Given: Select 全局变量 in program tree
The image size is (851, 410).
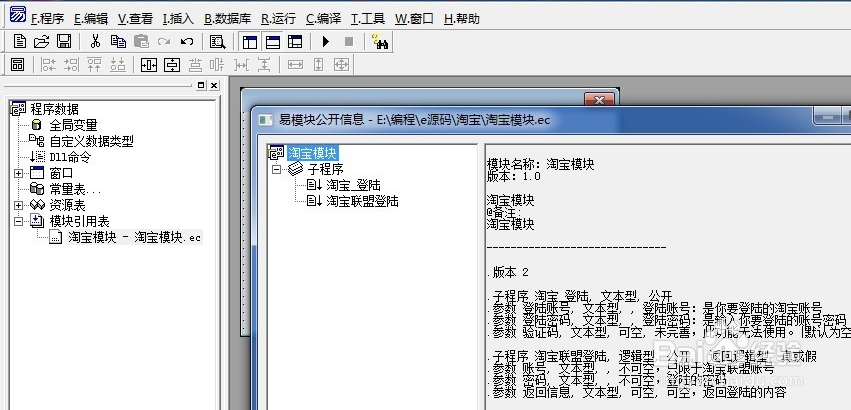Looking at the screenshot, I should click(73, 125).
